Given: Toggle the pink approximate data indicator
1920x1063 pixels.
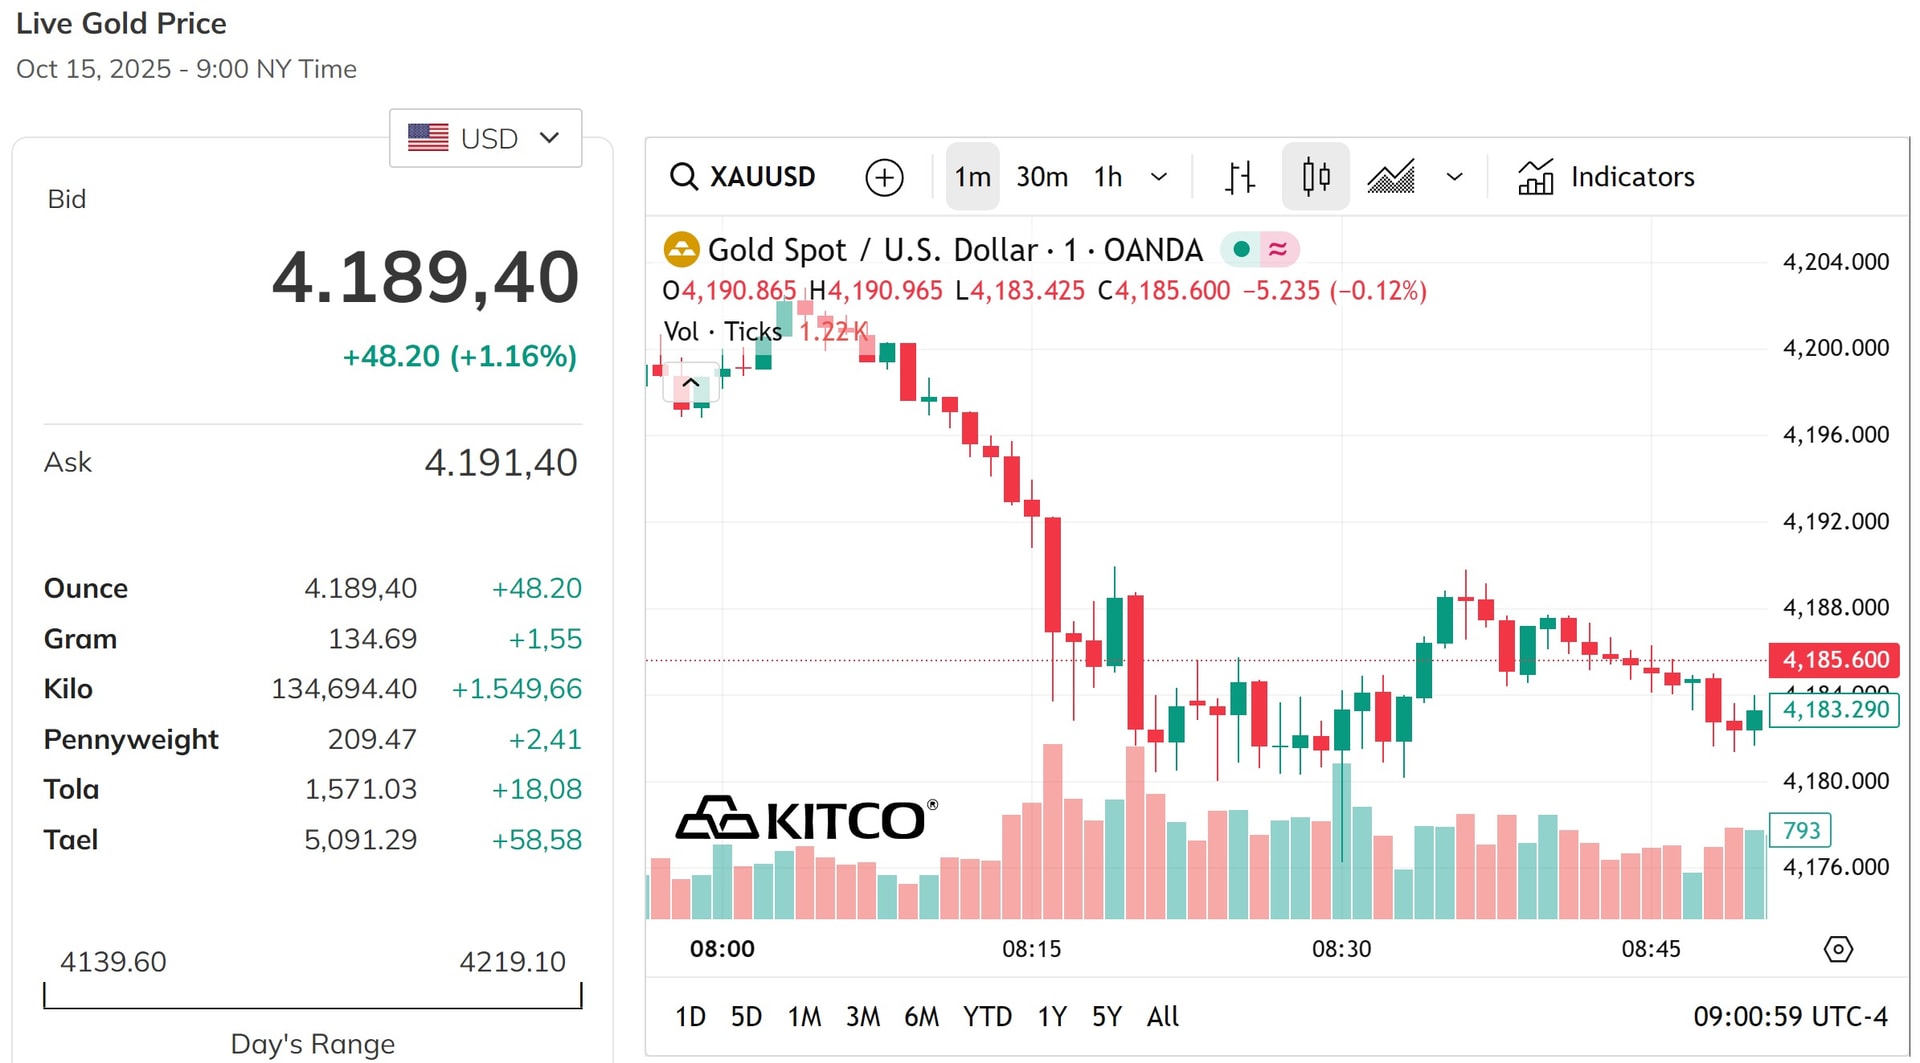Looking at the screenshot, I should click(1278, 249).
